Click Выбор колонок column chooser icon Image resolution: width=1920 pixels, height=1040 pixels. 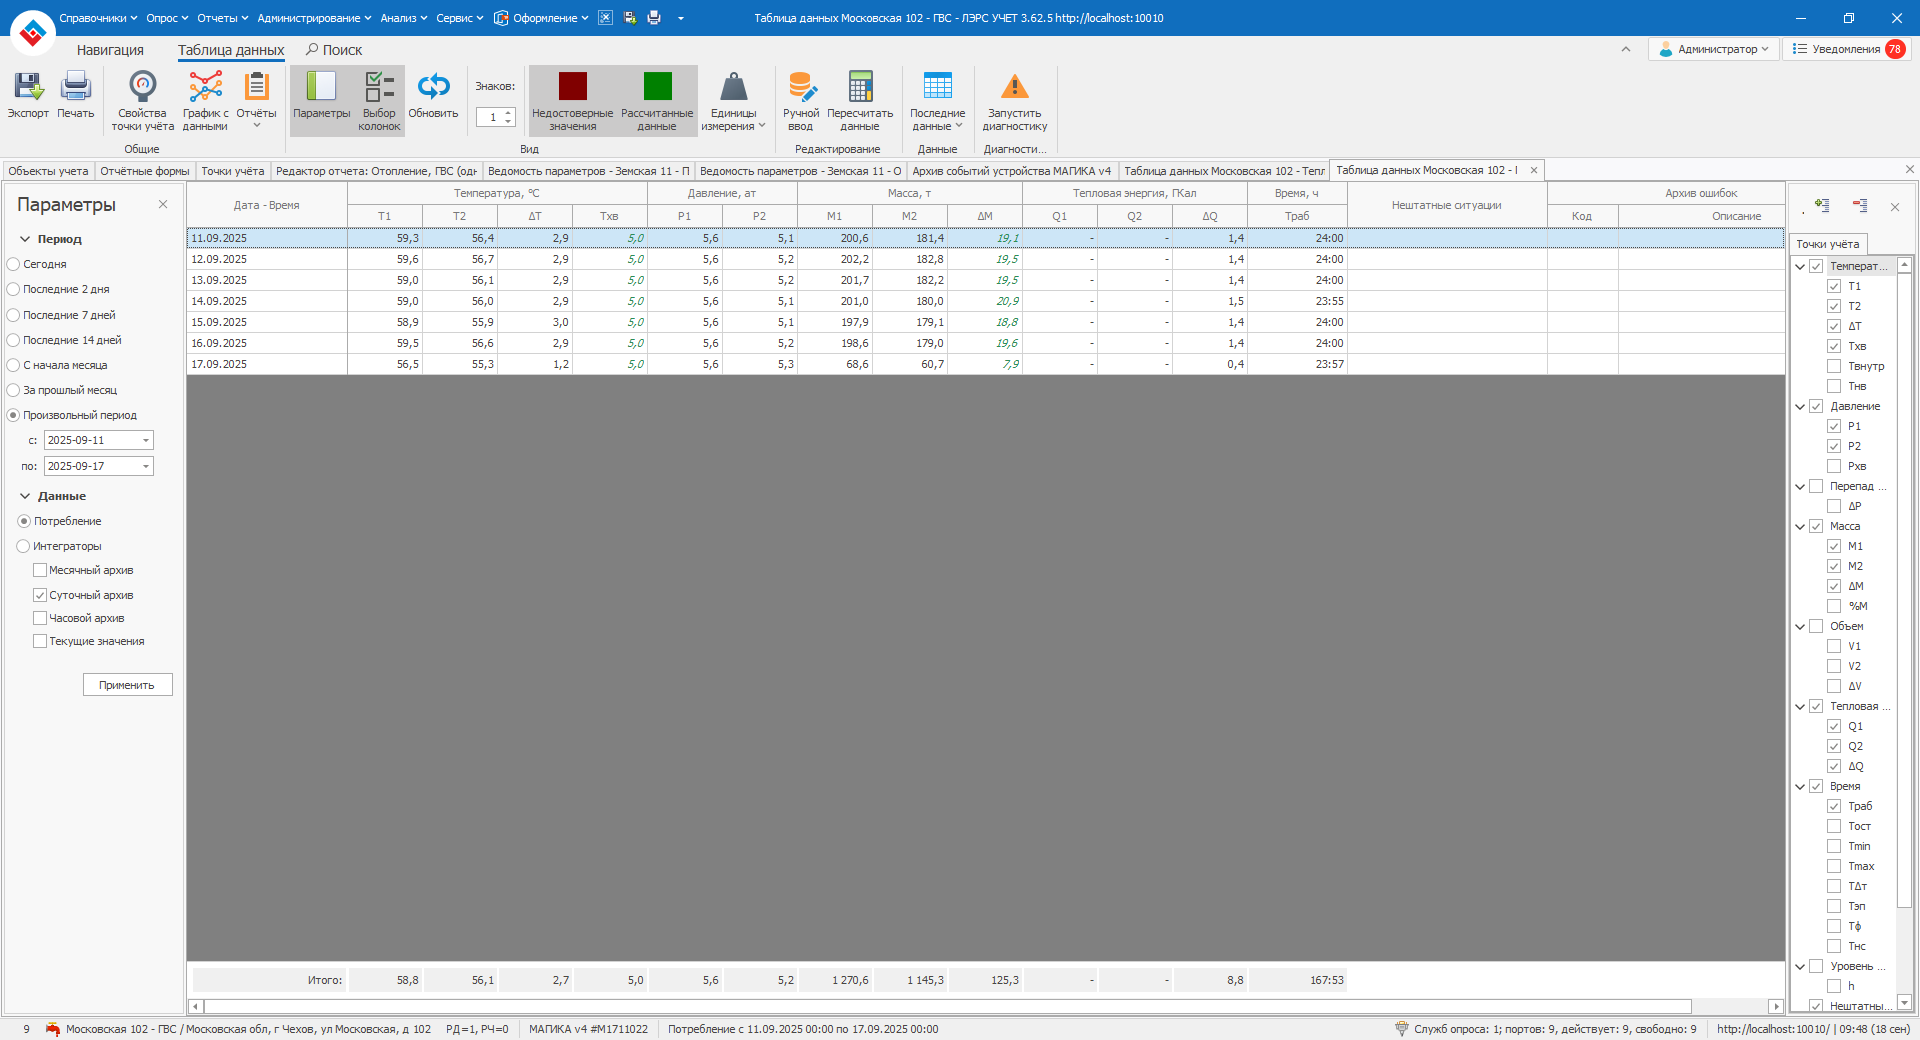tap(379, 88)
